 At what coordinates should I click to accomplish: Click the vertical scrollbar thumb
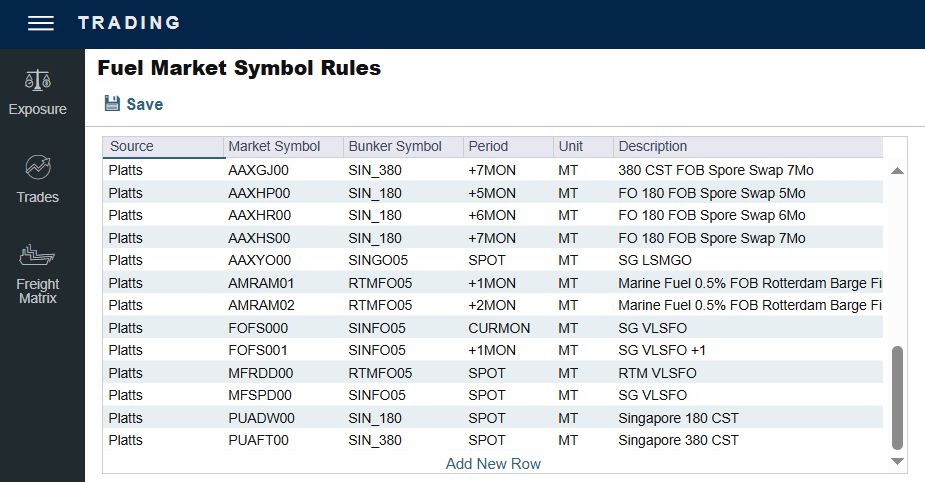click(x=896, y=398)
